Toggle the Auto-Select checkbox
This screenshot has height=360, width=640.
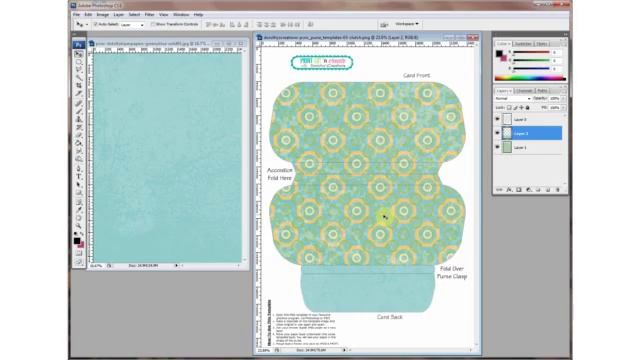coord(96,24)
